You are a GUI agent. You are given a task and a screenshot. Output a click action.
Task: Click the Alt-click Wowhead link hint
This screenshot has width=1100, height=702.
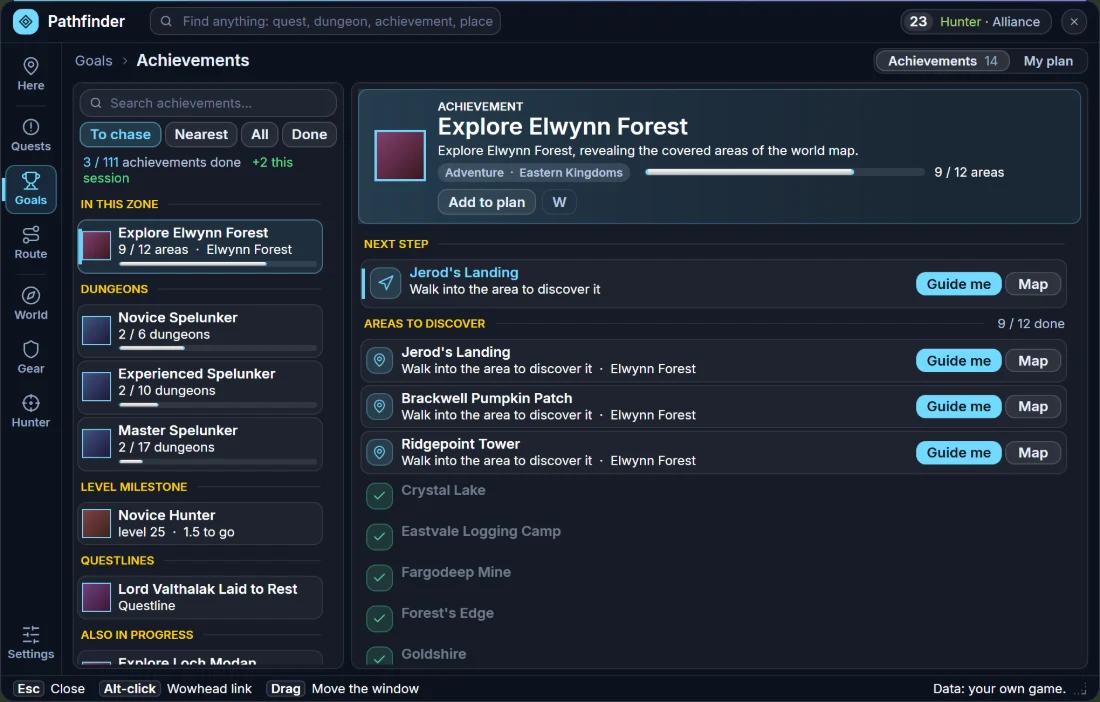coord(175,689)
